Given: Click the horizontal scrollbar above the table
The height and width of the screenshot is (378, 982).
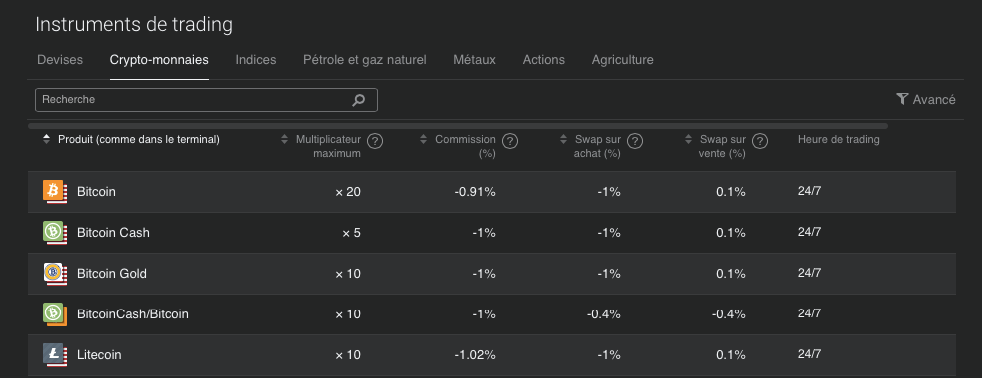Looking at the screenshot, I should pos(458,126).
